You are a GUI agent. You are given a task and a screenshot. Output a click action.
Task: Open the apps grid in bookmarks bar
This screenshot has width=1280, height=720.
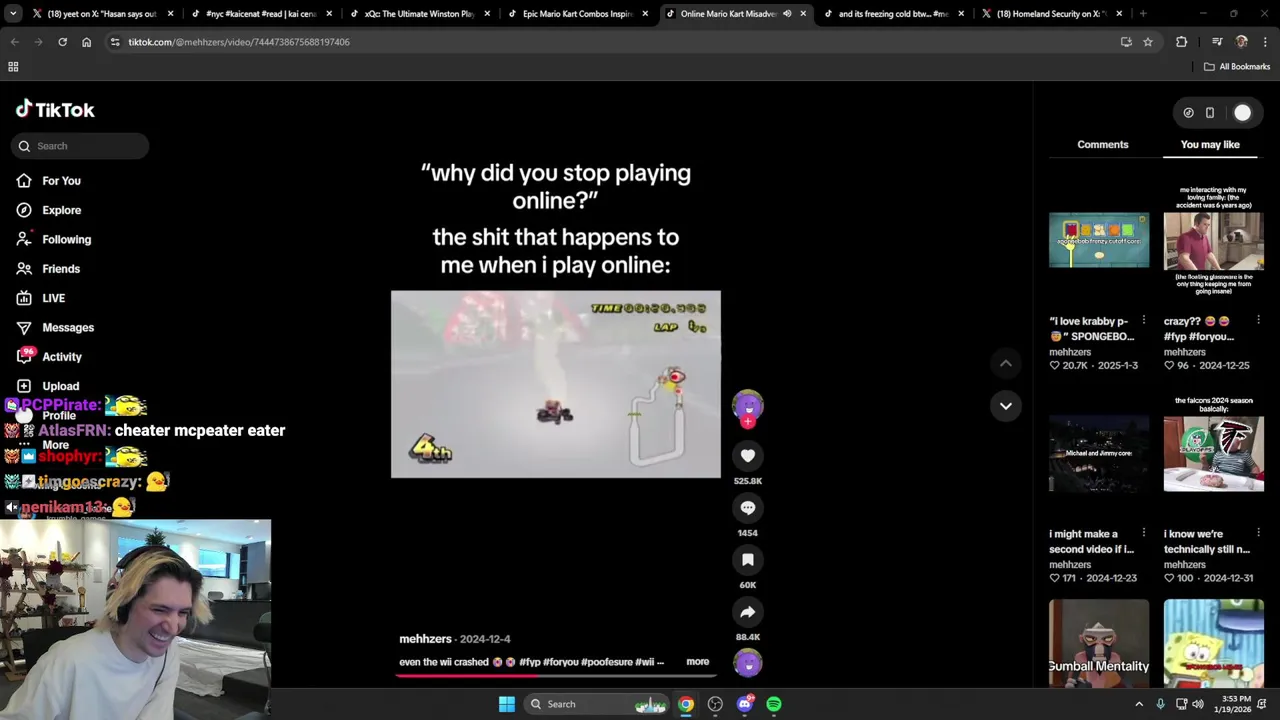[13, 67]
